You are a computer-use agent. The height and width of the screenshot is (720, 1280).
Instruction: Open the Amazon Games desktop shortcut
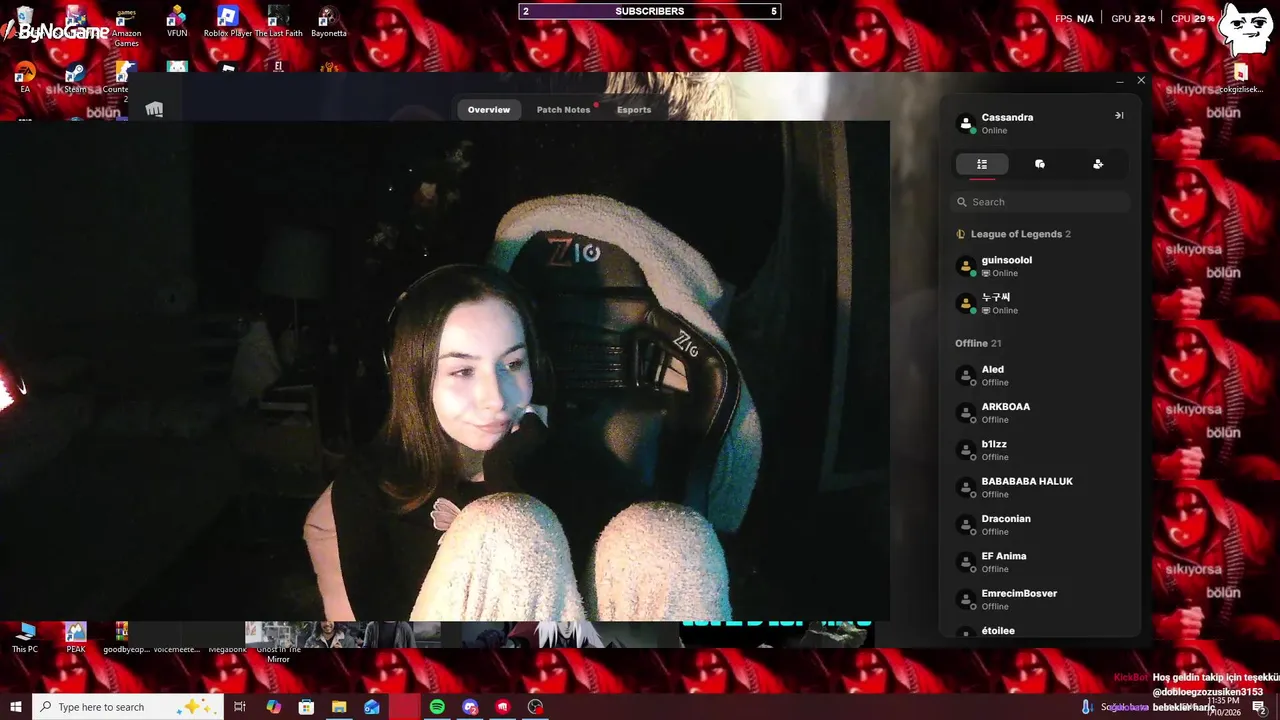tap(126, 27)
